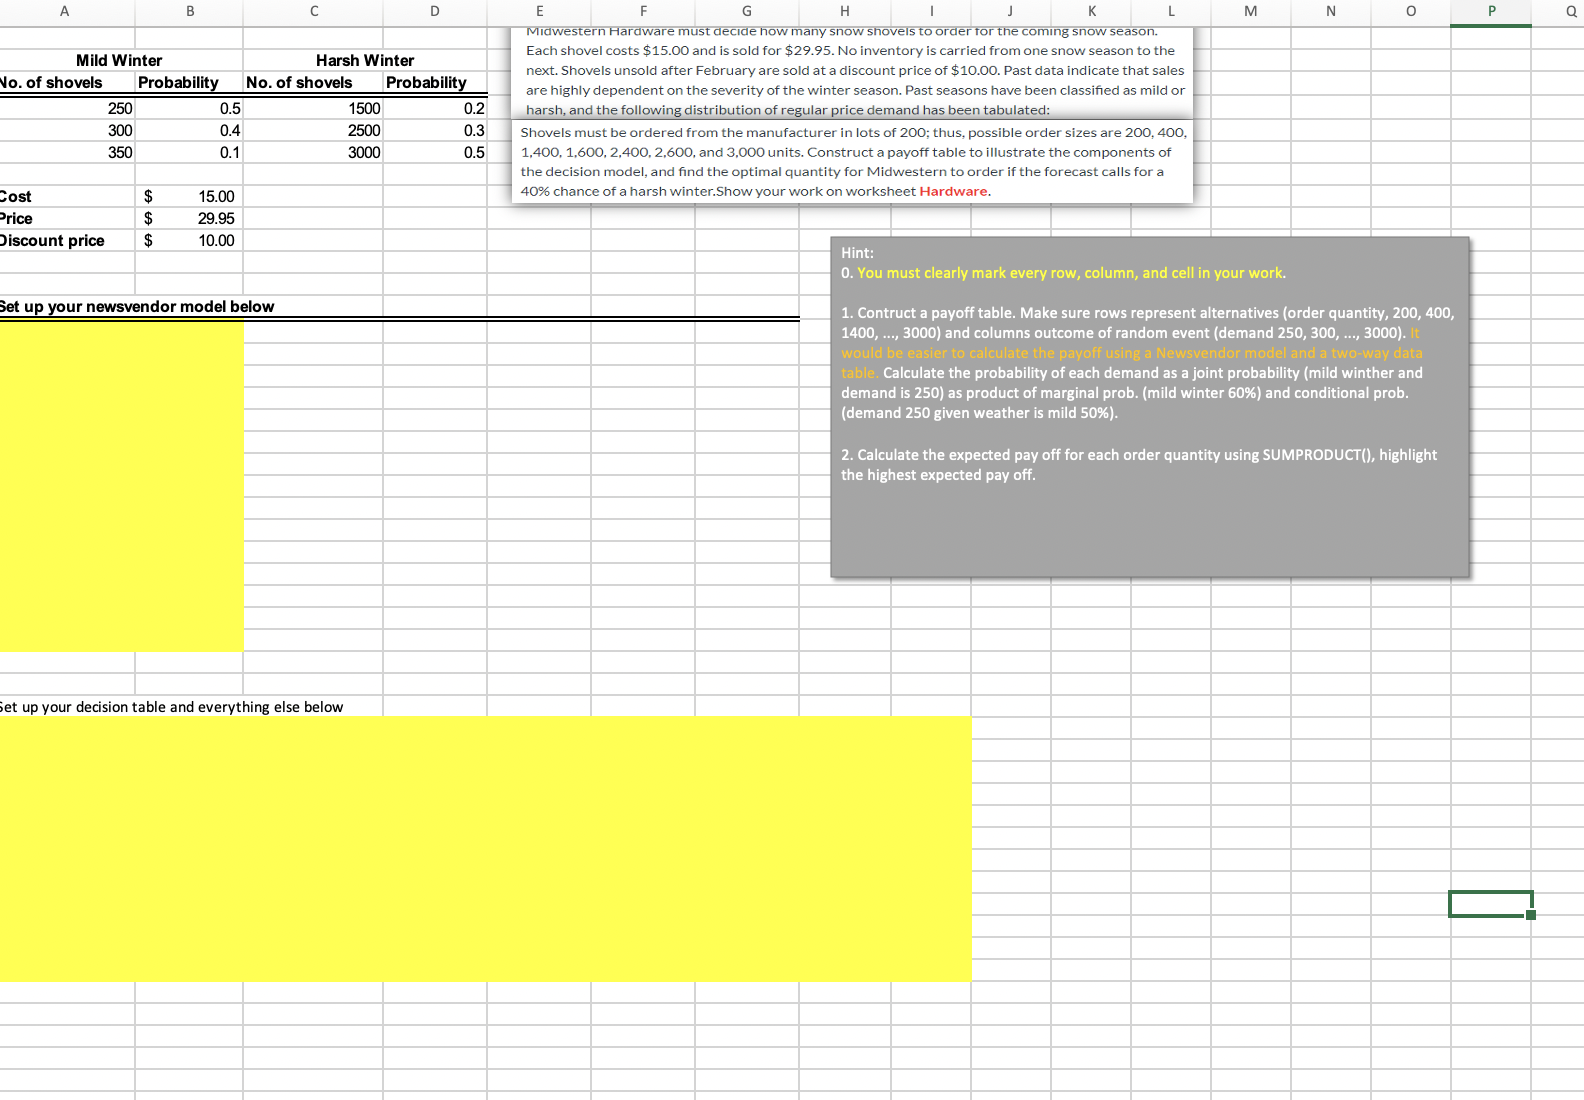Select column G header

747,12
